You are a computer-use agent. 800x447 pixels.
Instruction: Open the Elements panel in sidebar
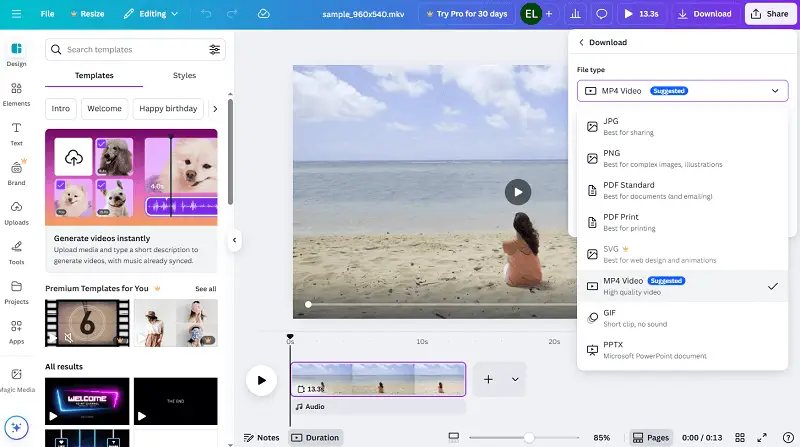[x=16, y=94]
